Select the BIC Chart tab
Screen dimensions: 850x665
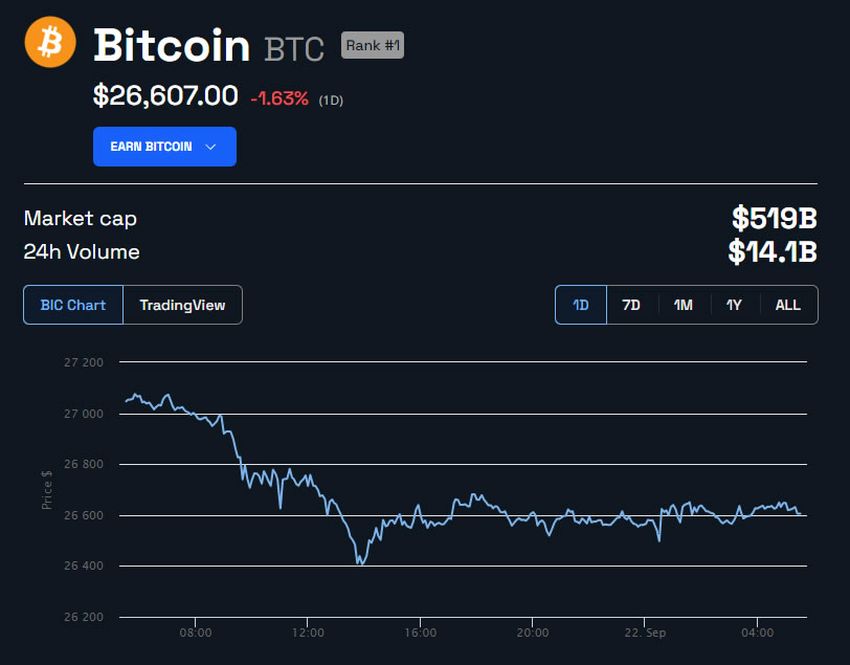pyautogui.click(x=71, y=304)
